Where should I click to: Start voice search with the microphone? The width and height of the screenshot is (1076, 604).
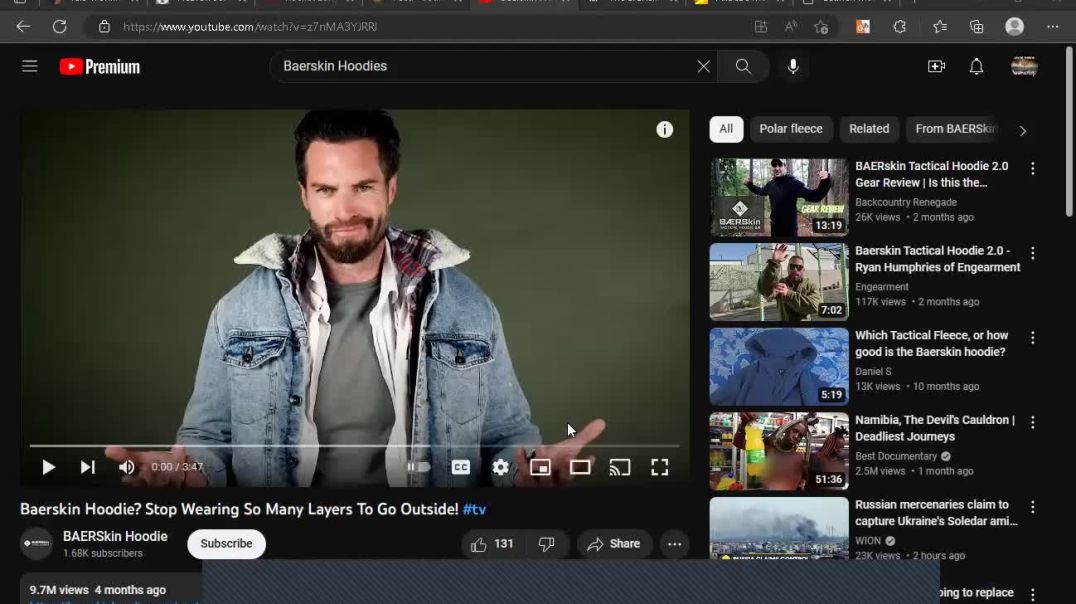click(793, 67)
